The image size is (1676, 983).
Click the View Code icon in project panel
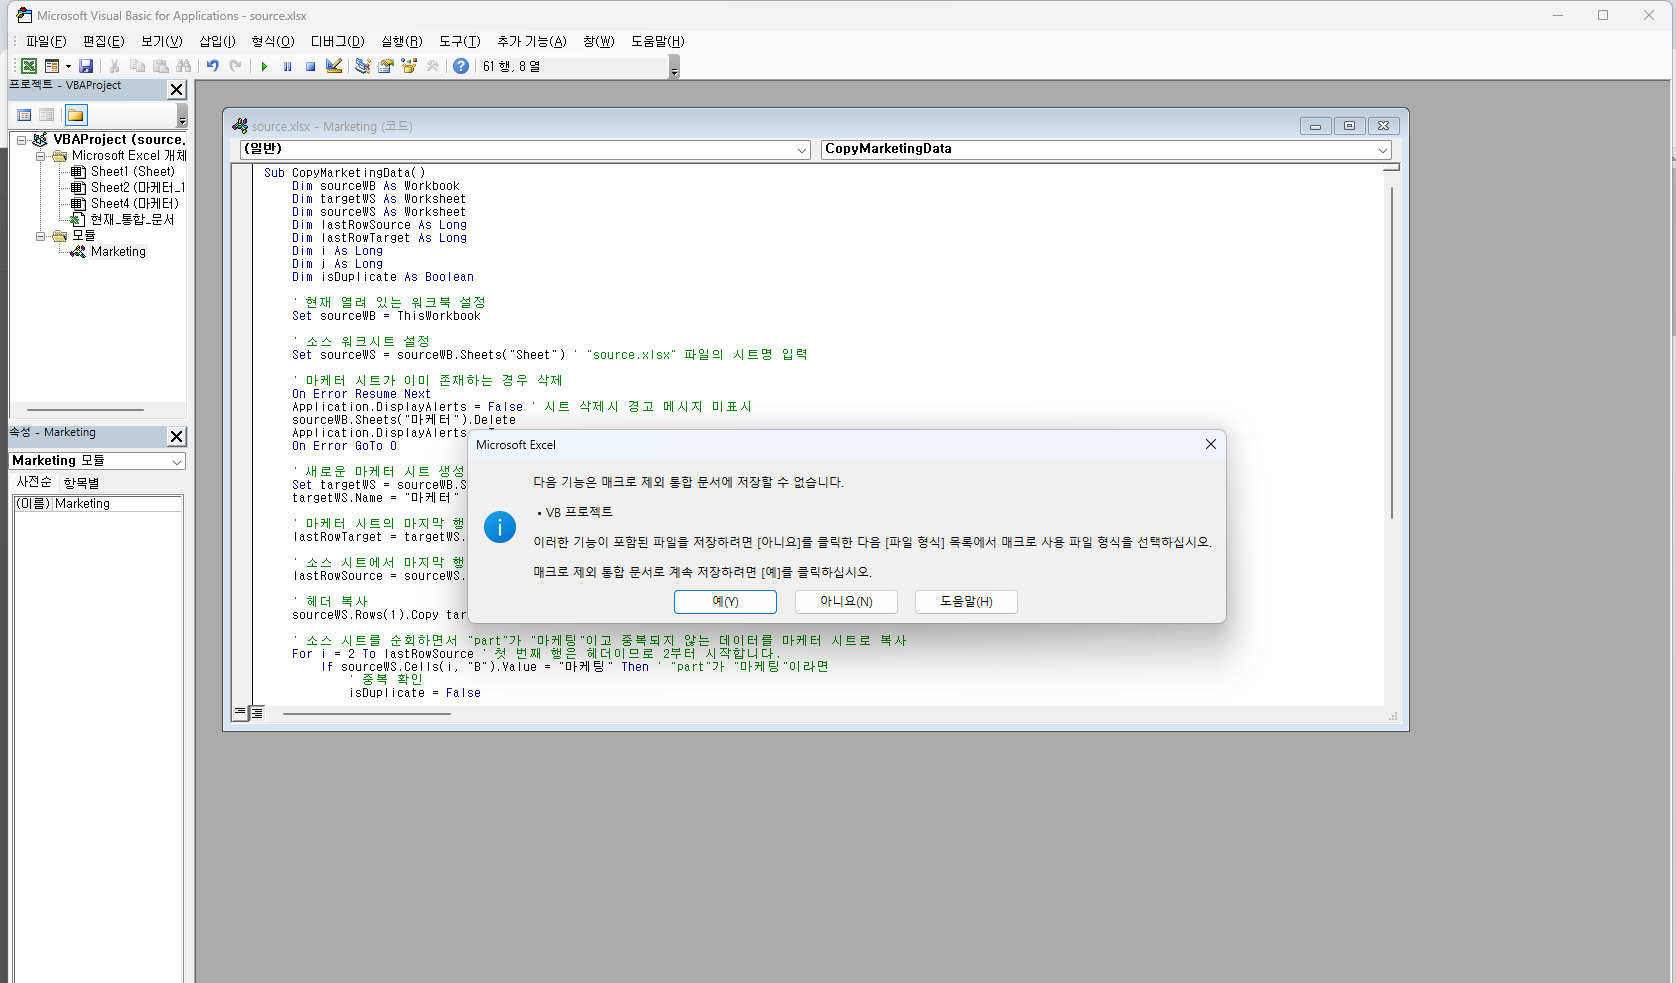click(25, 115)
